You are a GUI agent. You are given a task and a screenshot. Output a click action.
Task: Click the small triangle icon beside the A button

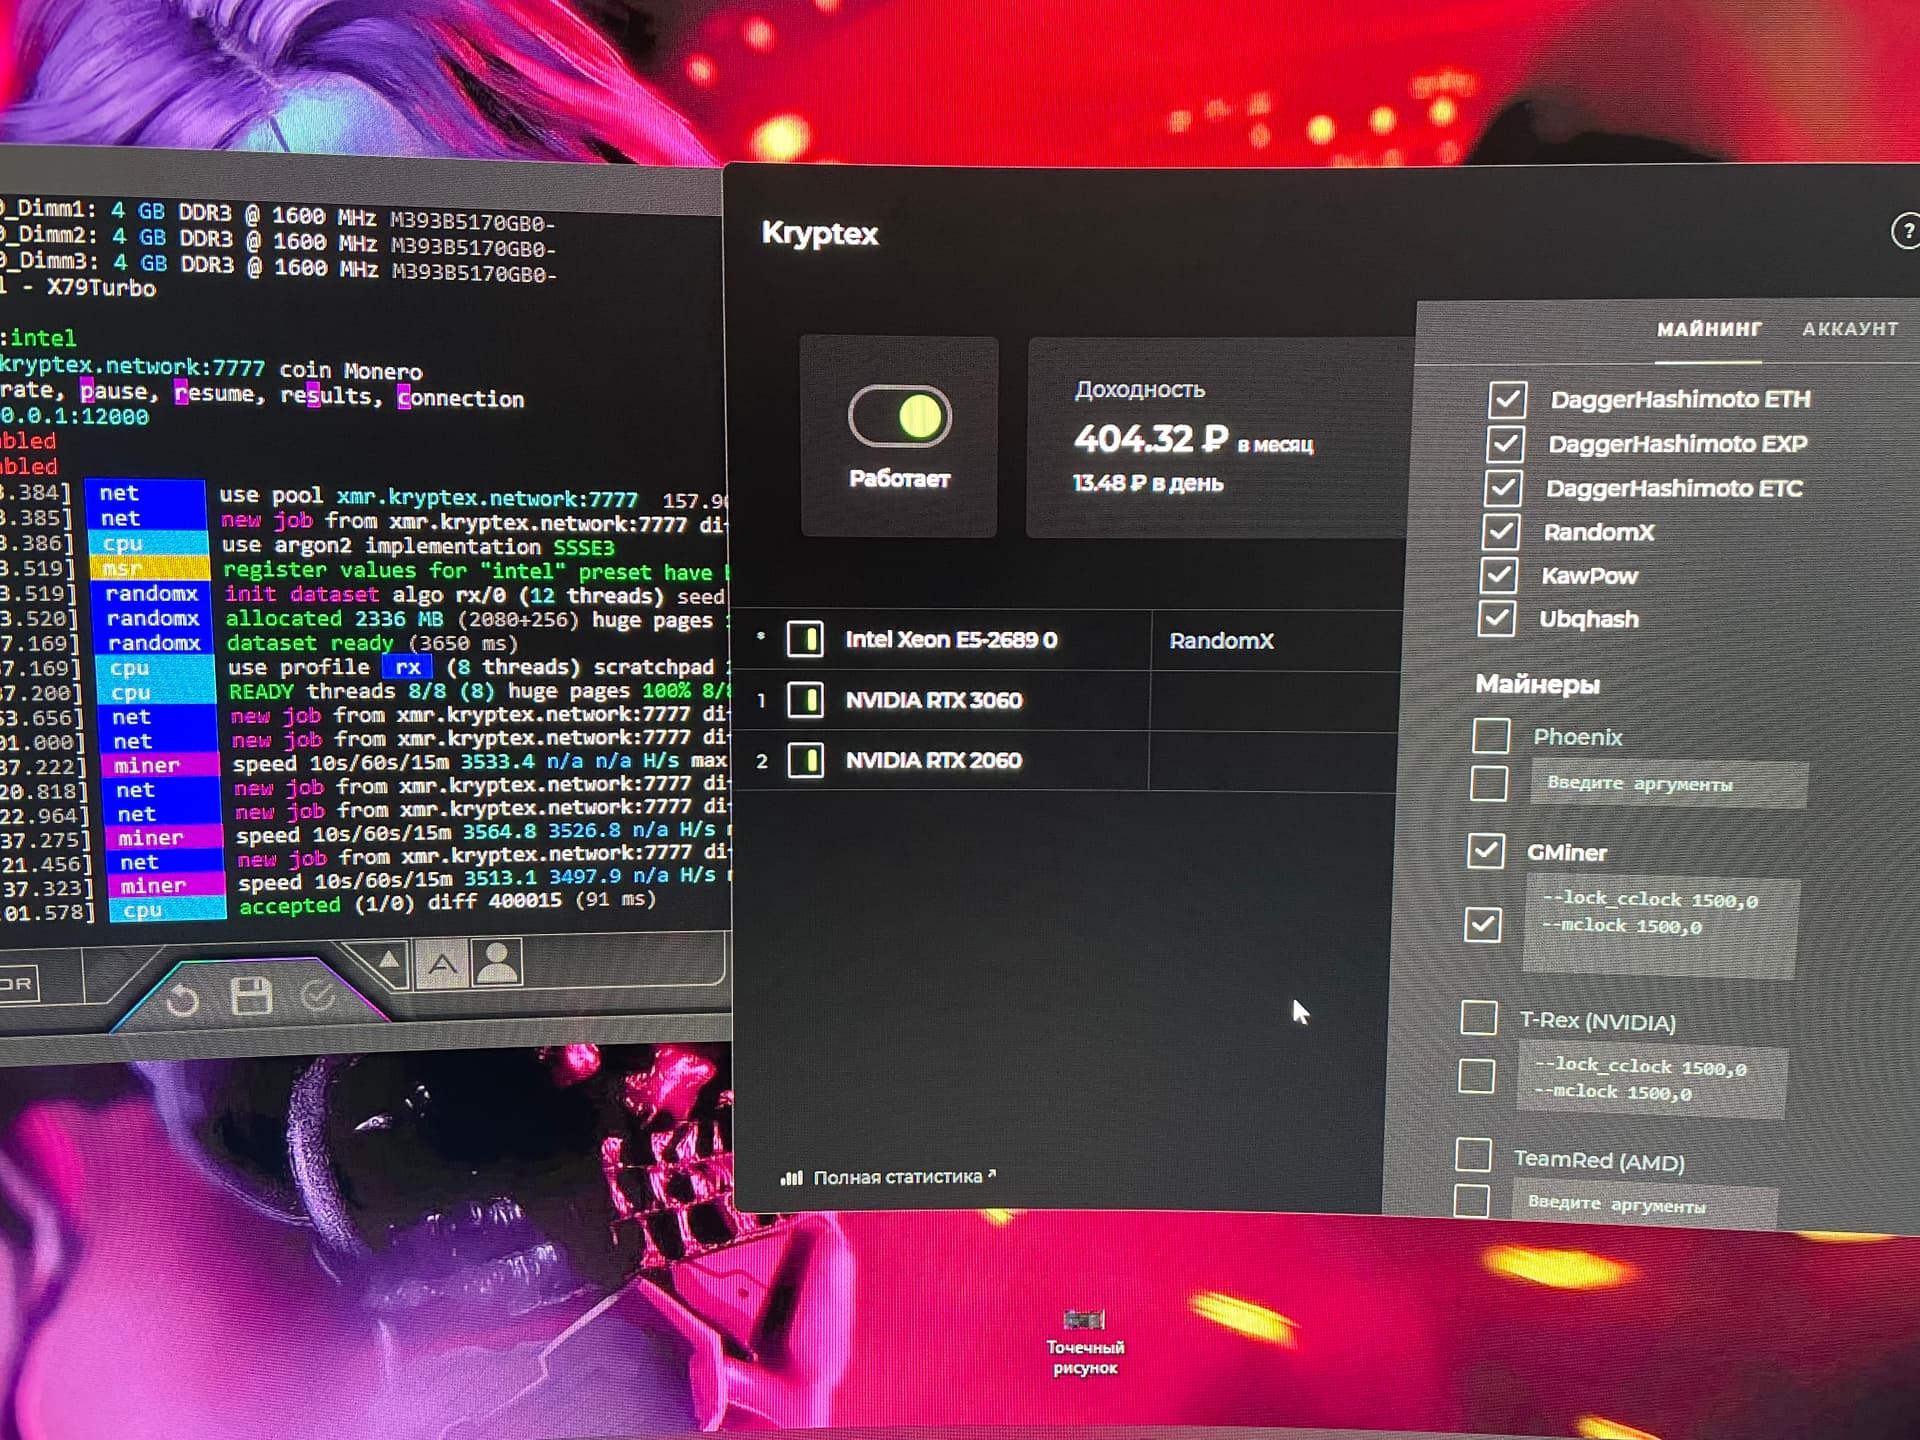[x=389, y=962]
